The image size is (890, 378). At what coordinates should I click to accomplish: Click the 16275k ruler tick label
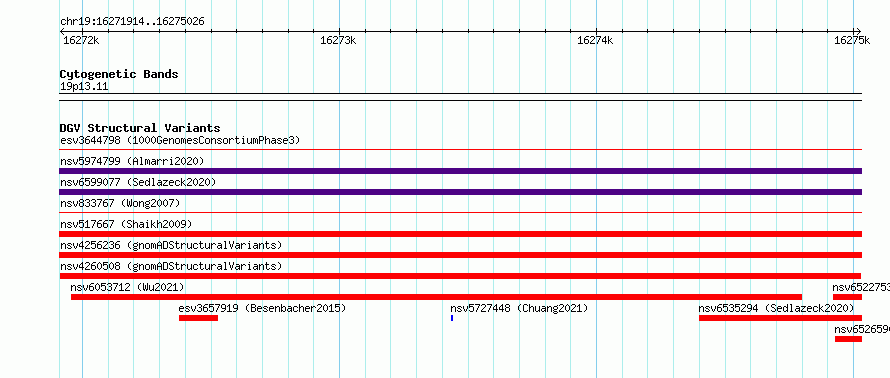click(x=852, y=40)
